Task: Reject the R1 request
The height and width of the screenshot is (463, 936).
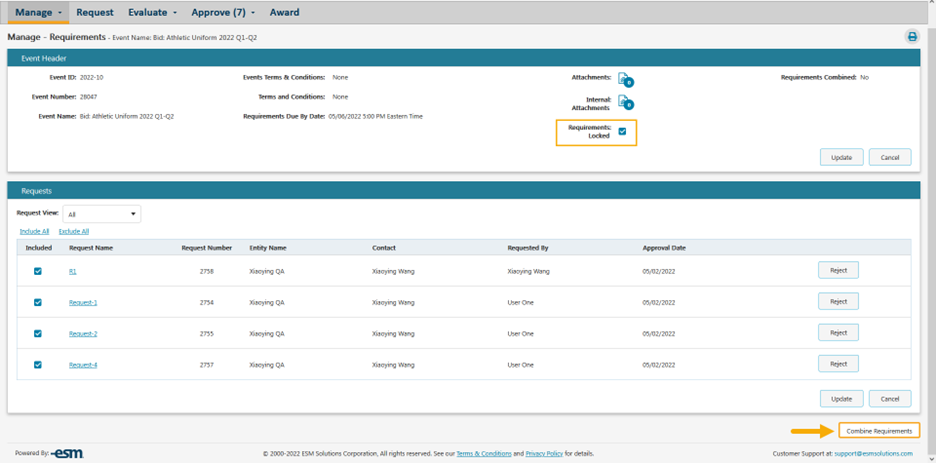Action: coord(838,270)
